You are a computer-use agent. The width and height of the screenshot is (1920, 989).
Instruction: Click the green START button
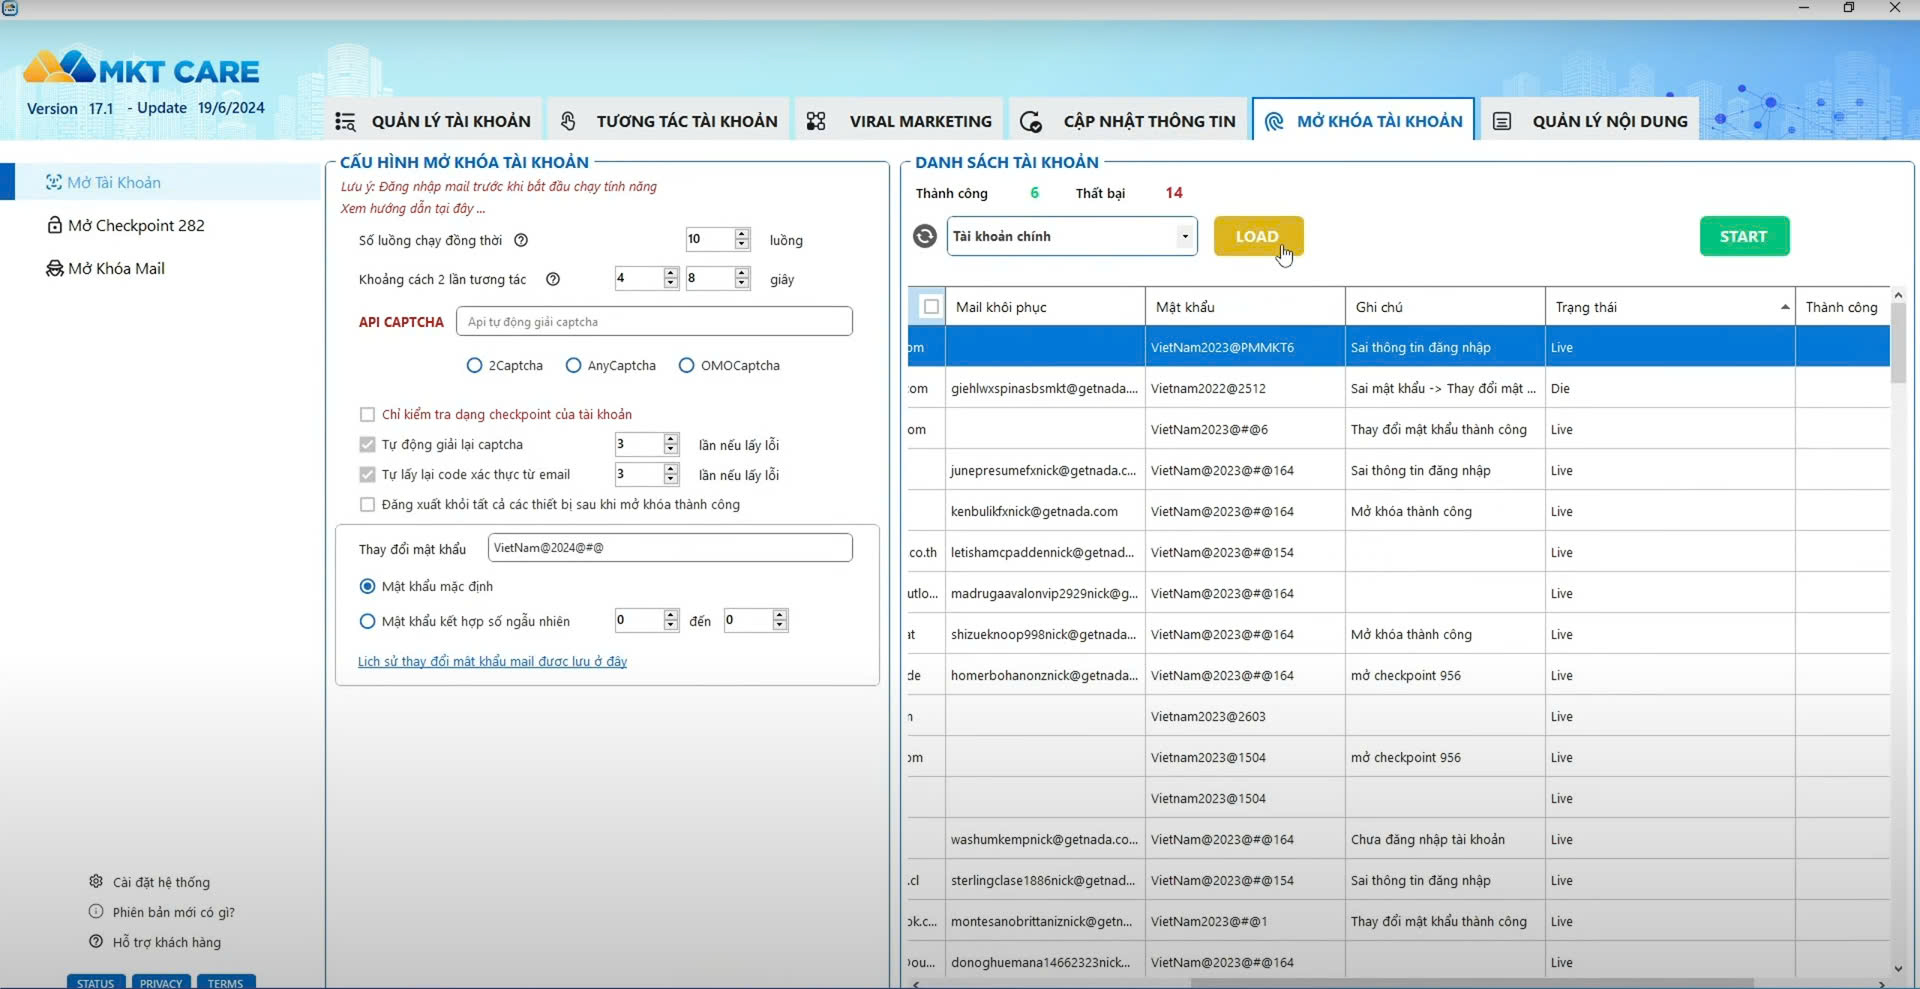[1744, 236]
